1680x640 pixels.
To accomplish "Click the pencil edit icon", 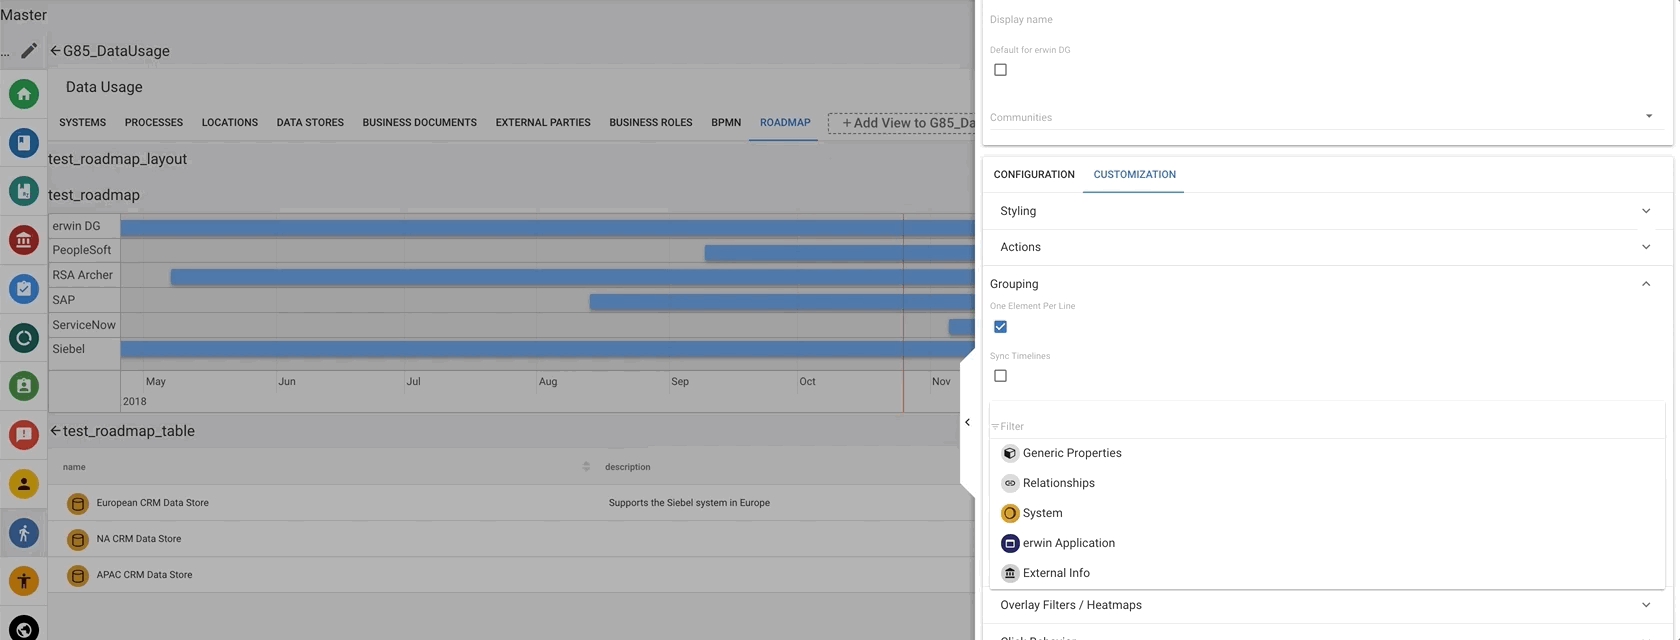I will point(29,50).
